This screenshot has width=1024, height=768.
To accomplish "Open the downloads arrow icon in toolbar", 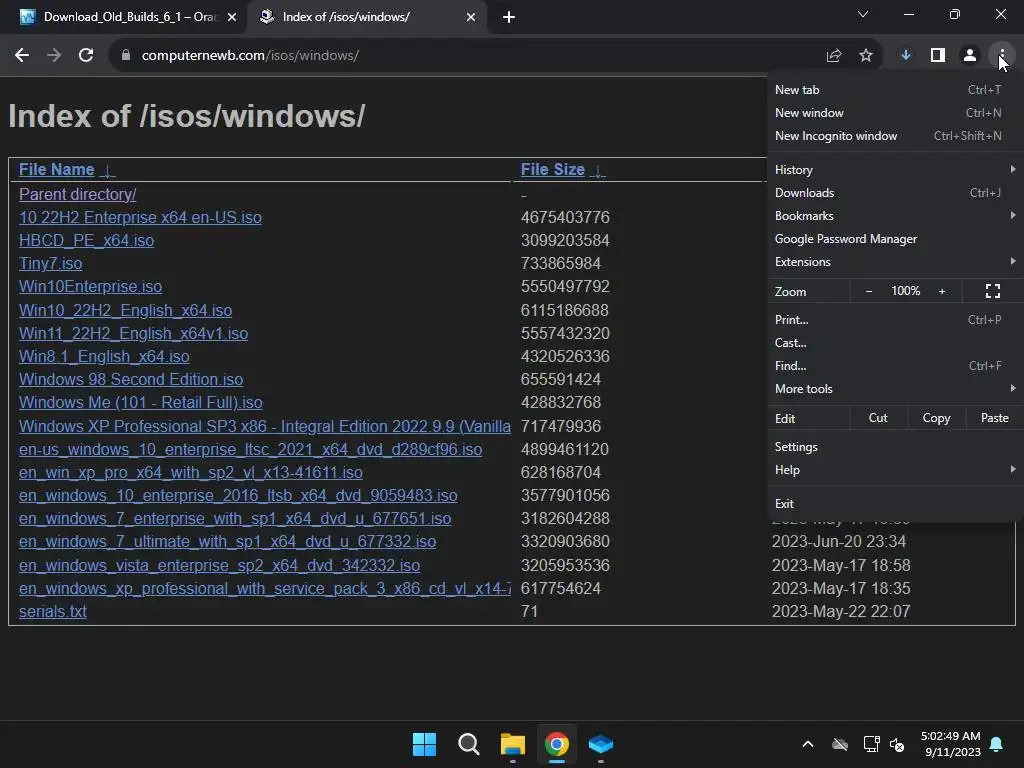I will (905, 56).
